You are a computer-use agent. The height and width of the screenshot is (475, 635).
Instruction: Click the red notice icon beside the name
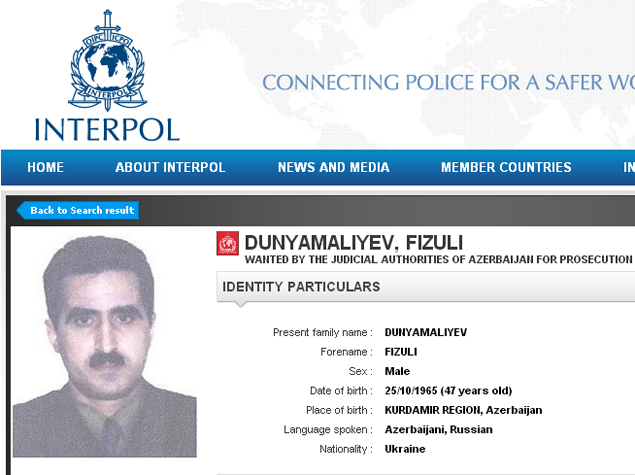pos(228,243)
